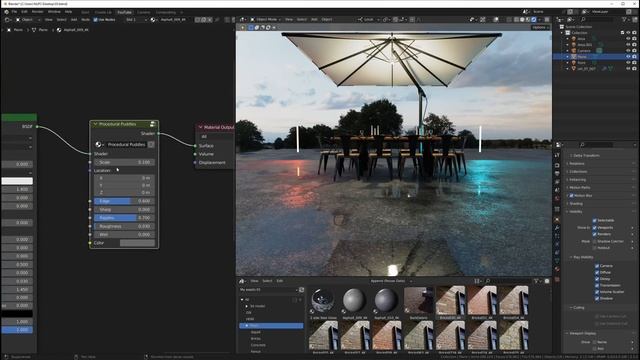Toggle ray visibility Diffuse checkbox
This screenshot has height=360, width=640.
click(597, 272)
